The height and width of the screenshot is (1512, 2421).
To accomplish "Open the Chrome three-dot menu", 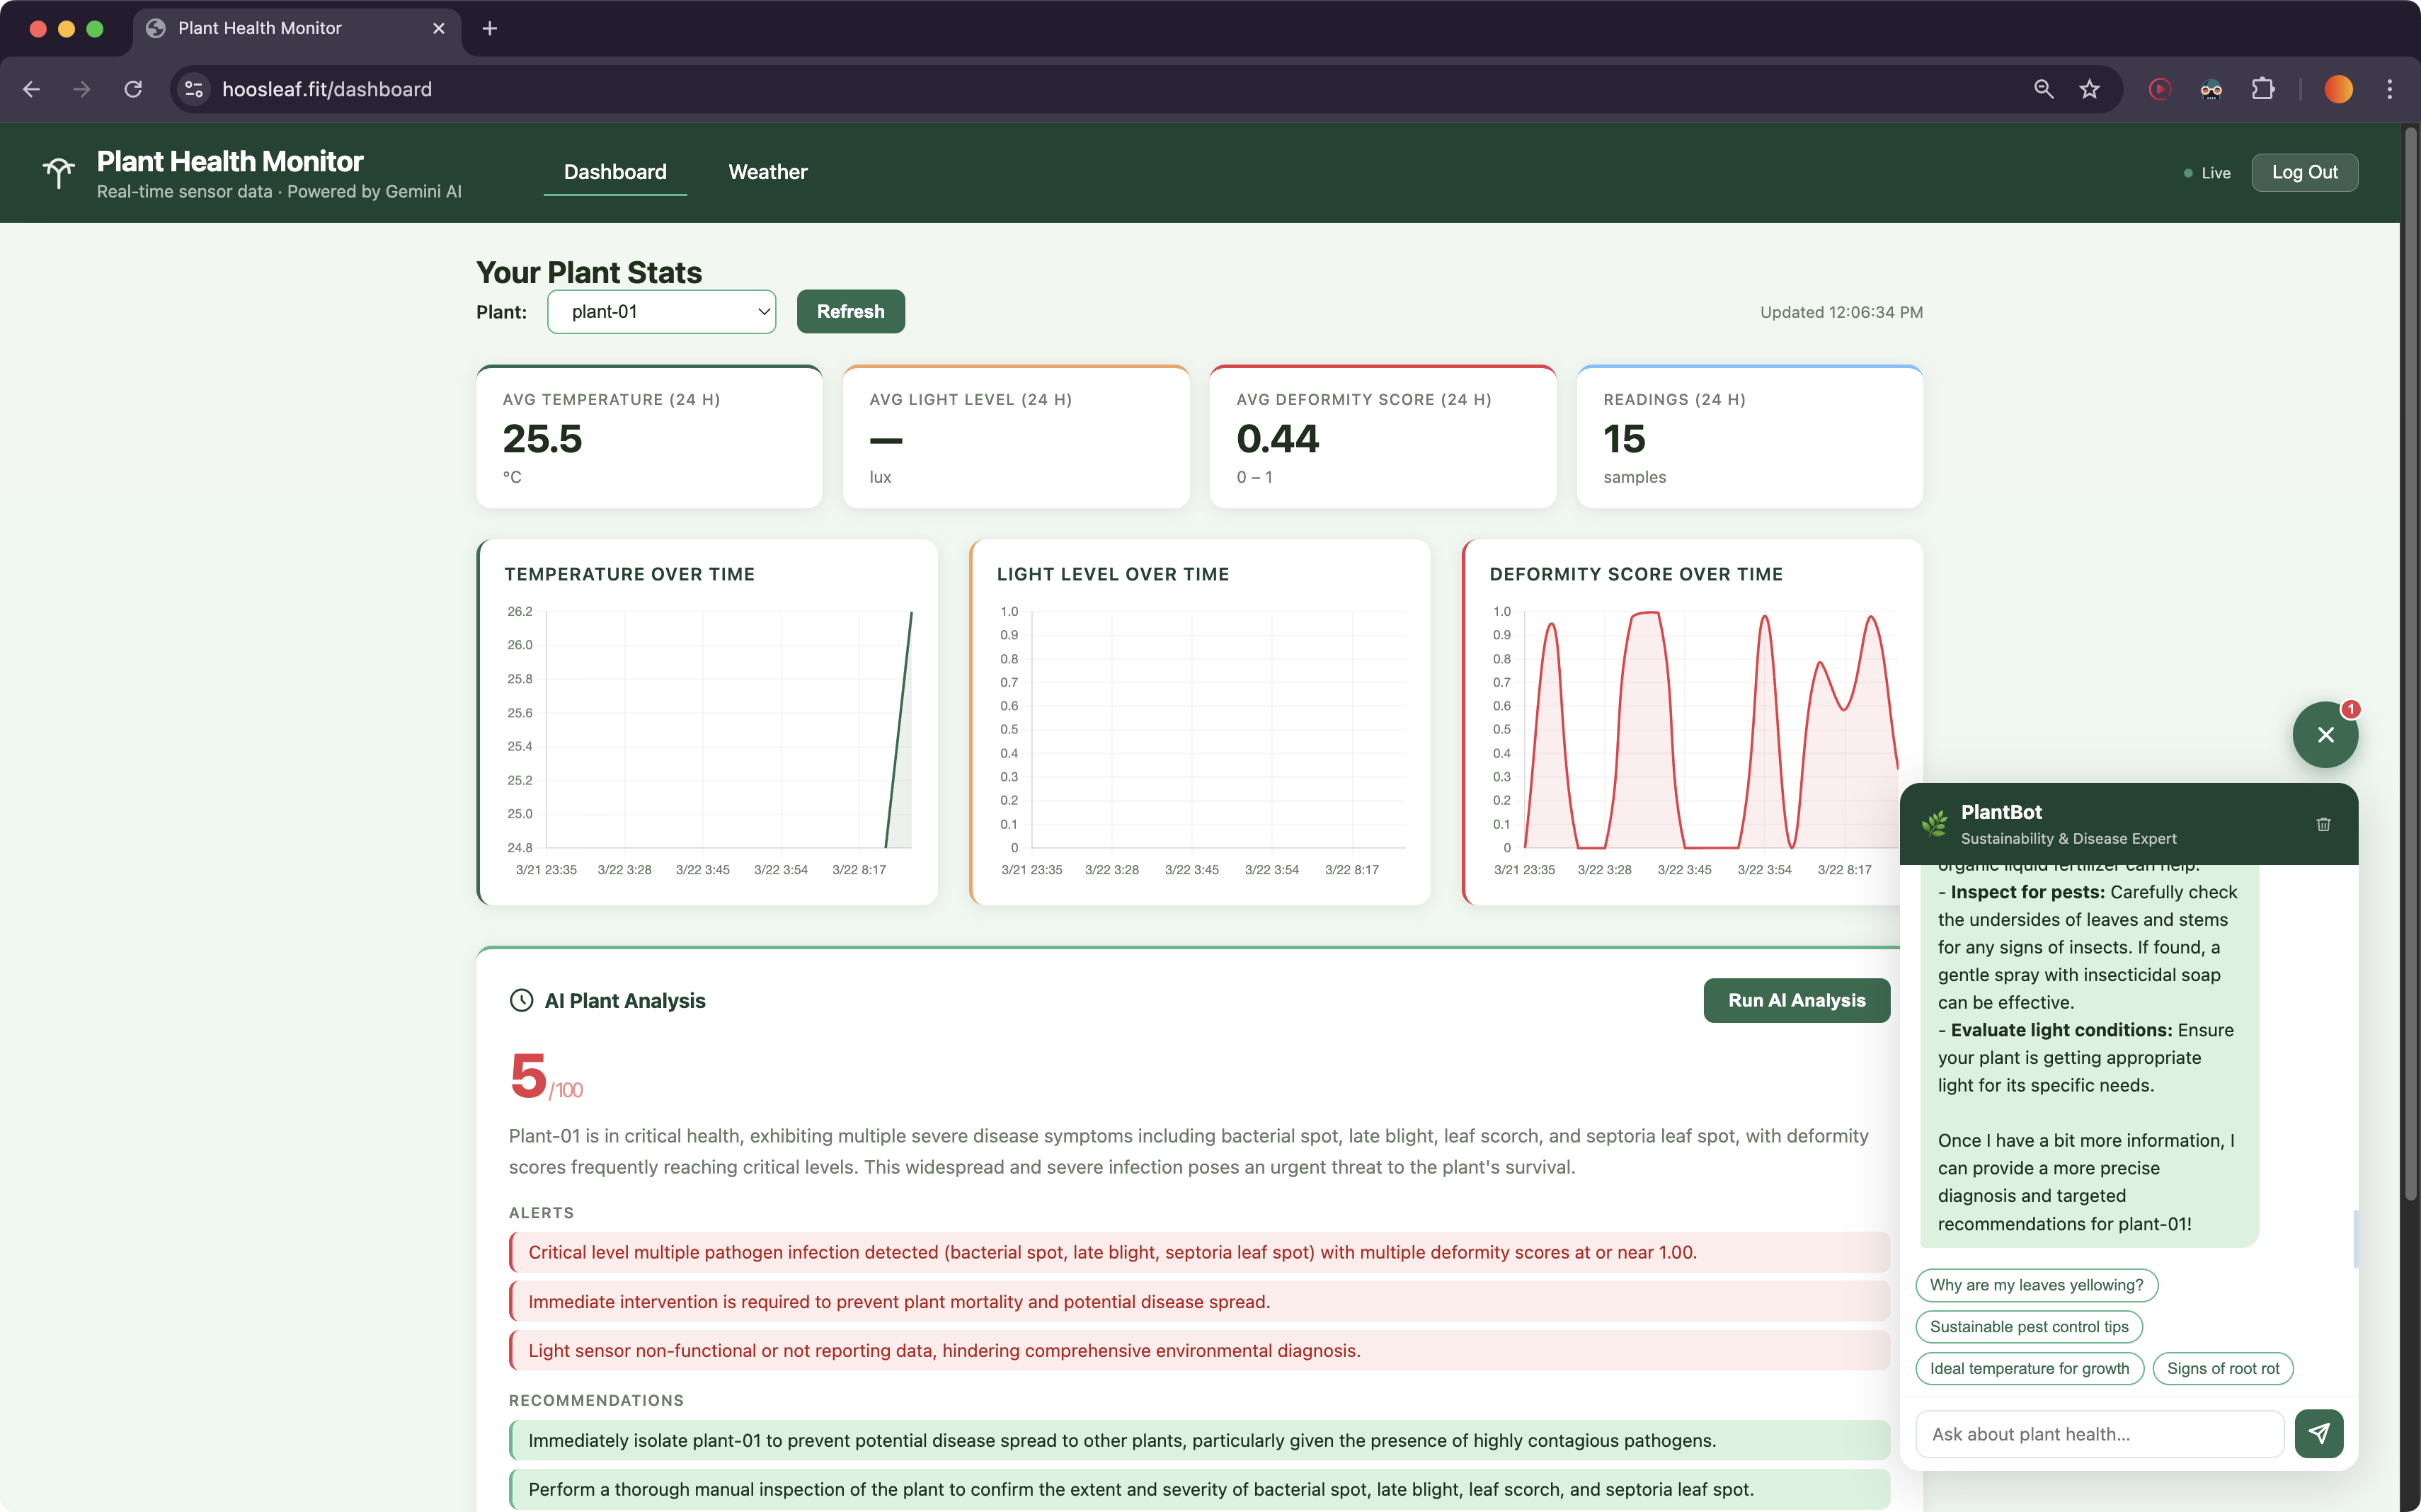I will click(x=2389, y=89).
